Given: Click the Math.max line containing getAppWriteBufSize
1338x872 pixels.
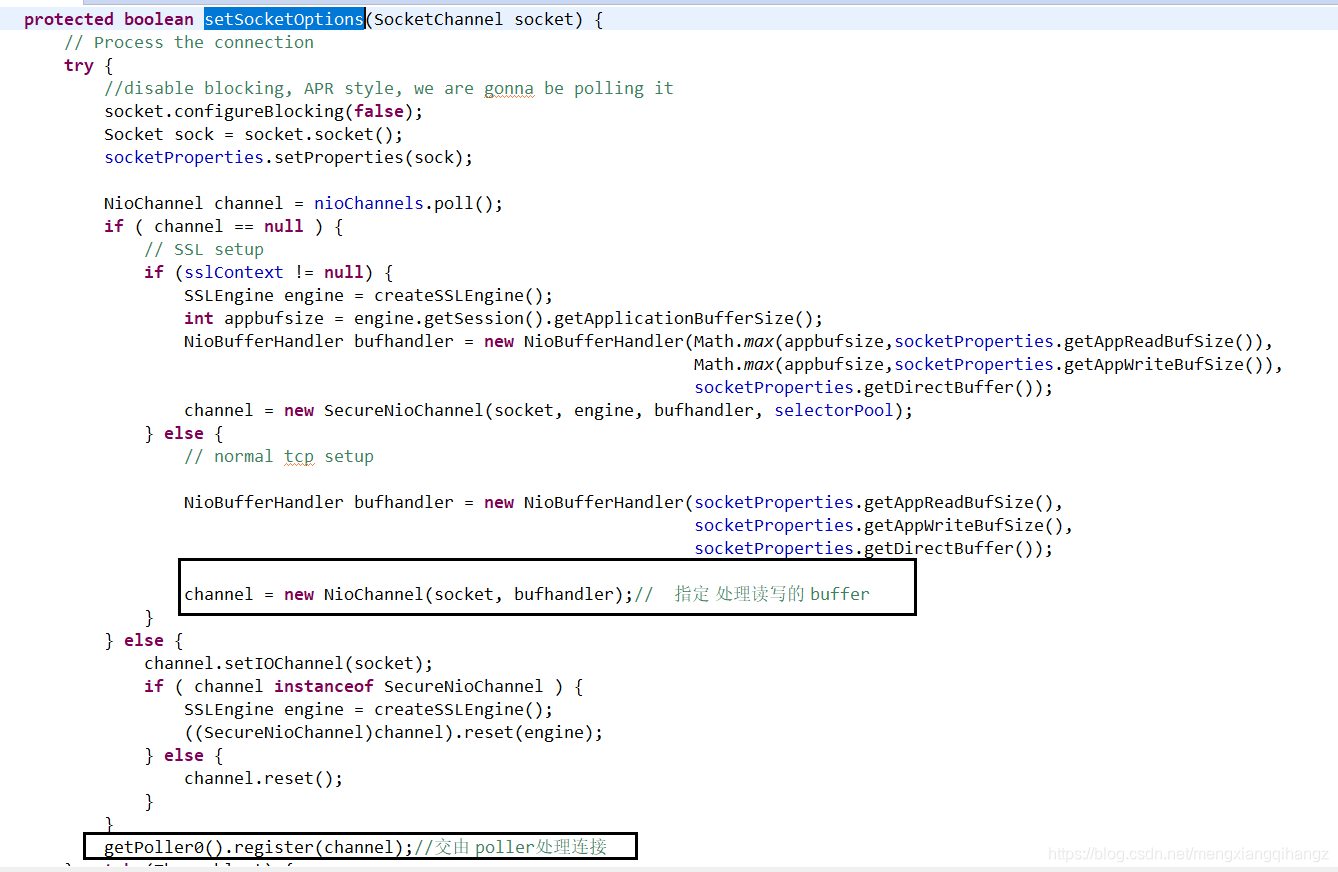Looking at the screenshot, I should tap(989, 364).
